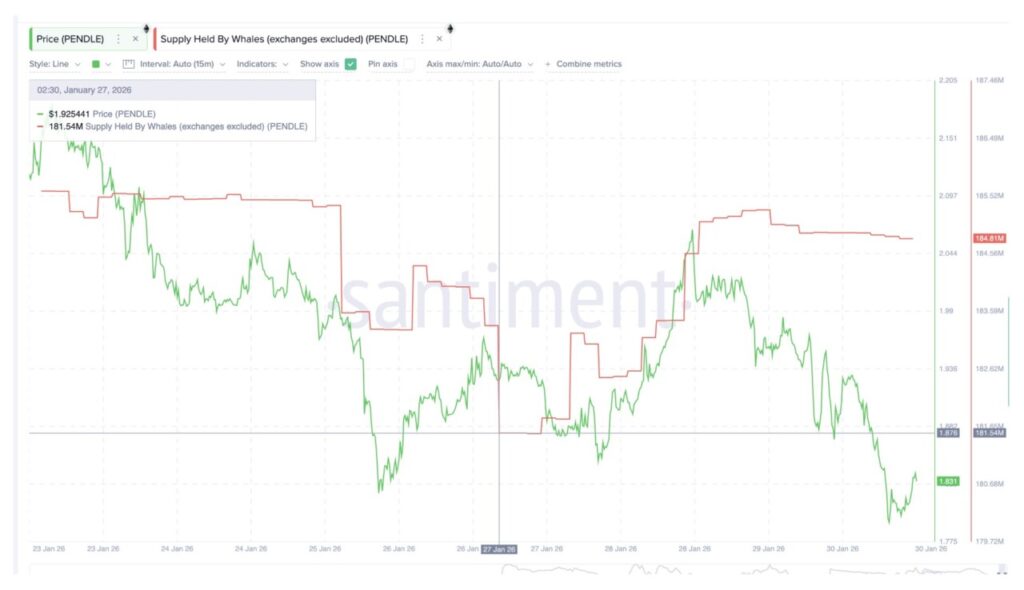Close the Price (PENDLE) metric tab
The width and height of the screenshot is (1024, 590).
(x=136, y=39)
